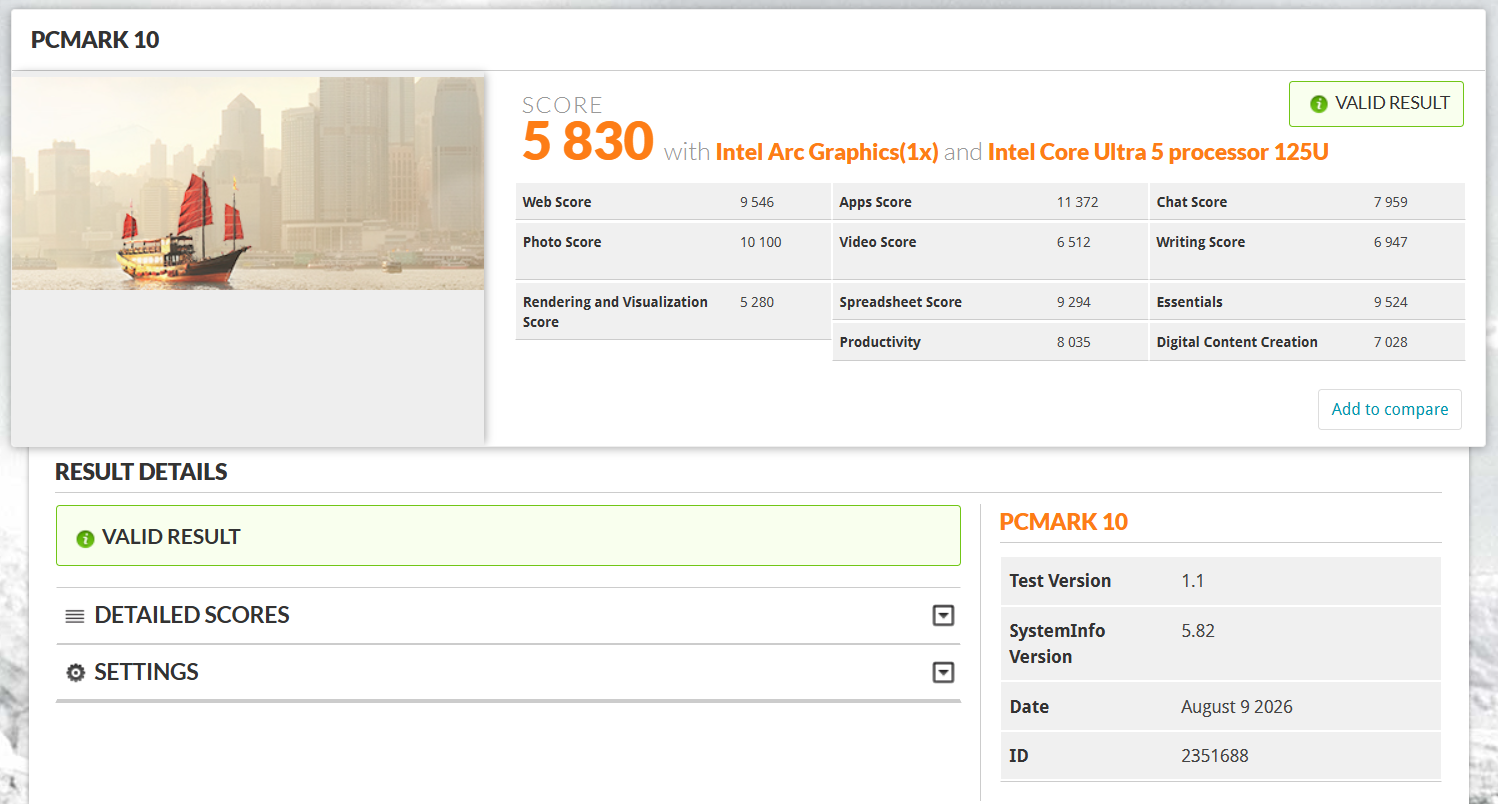Click the Apps Score label

[x=876, y=202]
